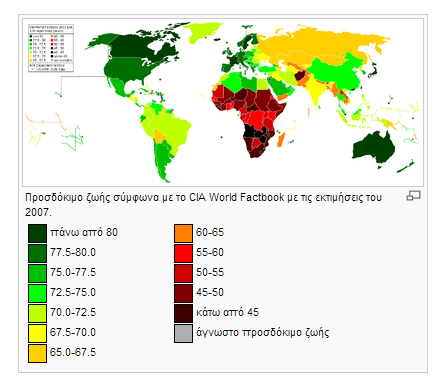Click the enlarge image icon beside caption
This screenshot has width=439, height=386.
413,196
